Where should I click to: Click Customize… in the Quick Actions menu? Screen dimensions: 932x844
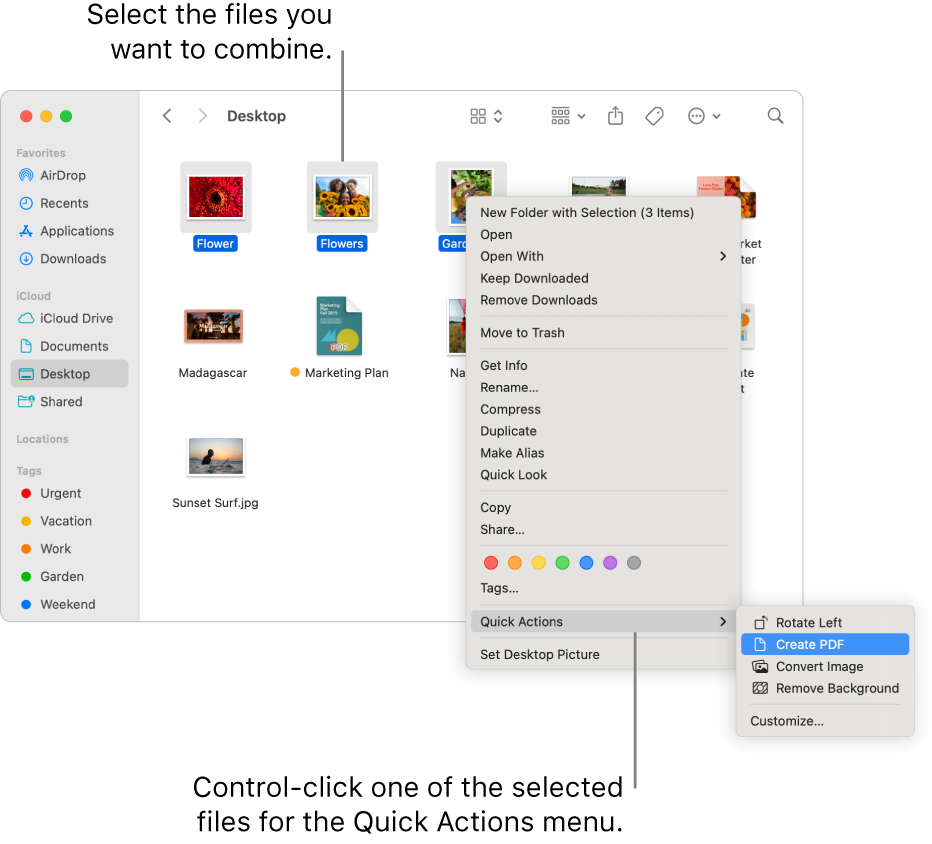click(786, 720)
